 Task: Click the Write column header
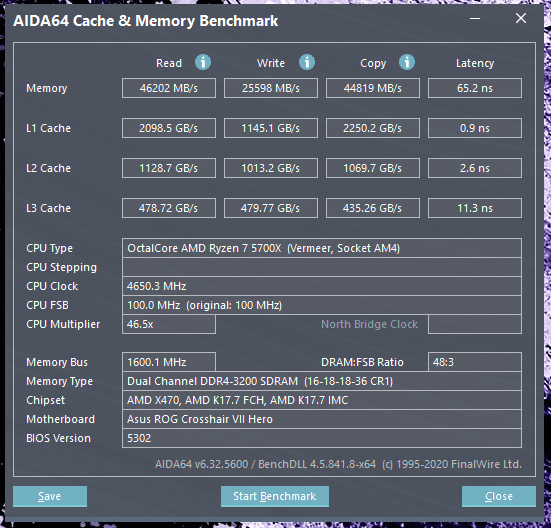[271, 63]
